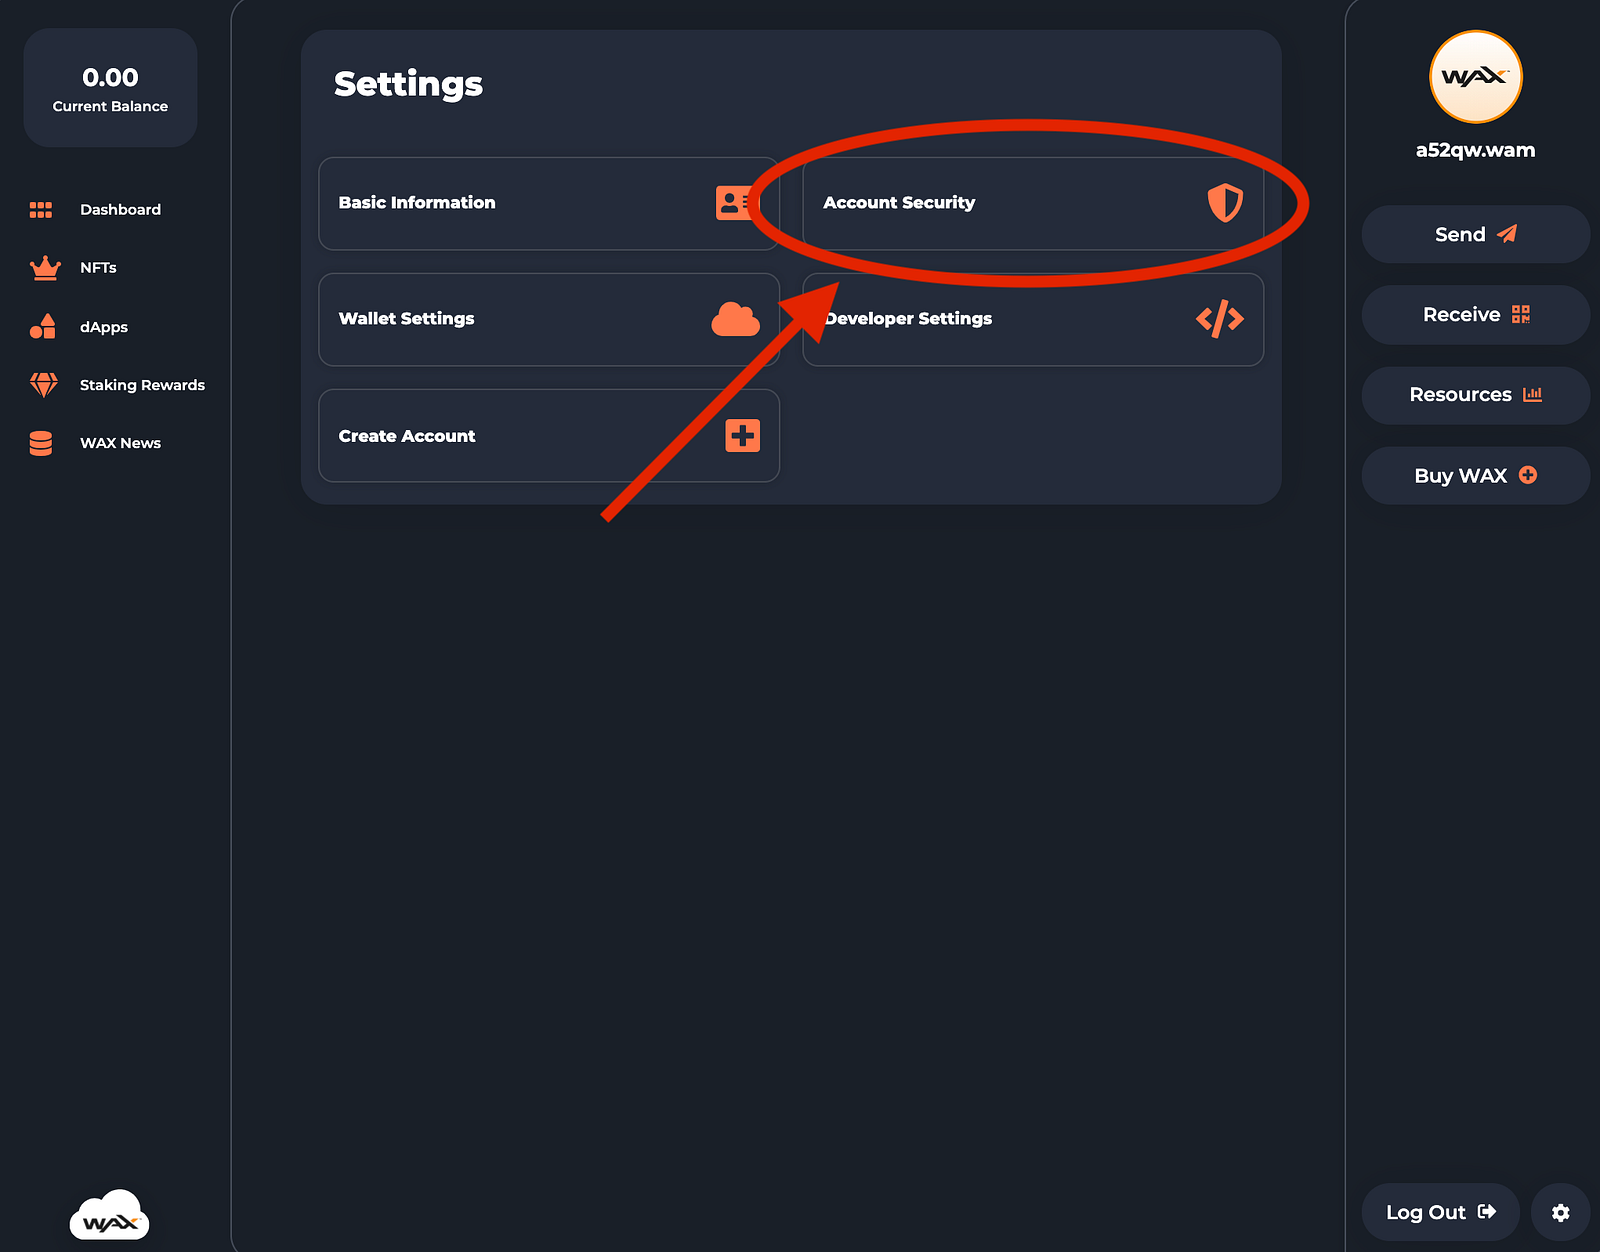This screenshot has height=1252, width=1600.
Task: Open the Resources panel button
Action: point(1475,395)
